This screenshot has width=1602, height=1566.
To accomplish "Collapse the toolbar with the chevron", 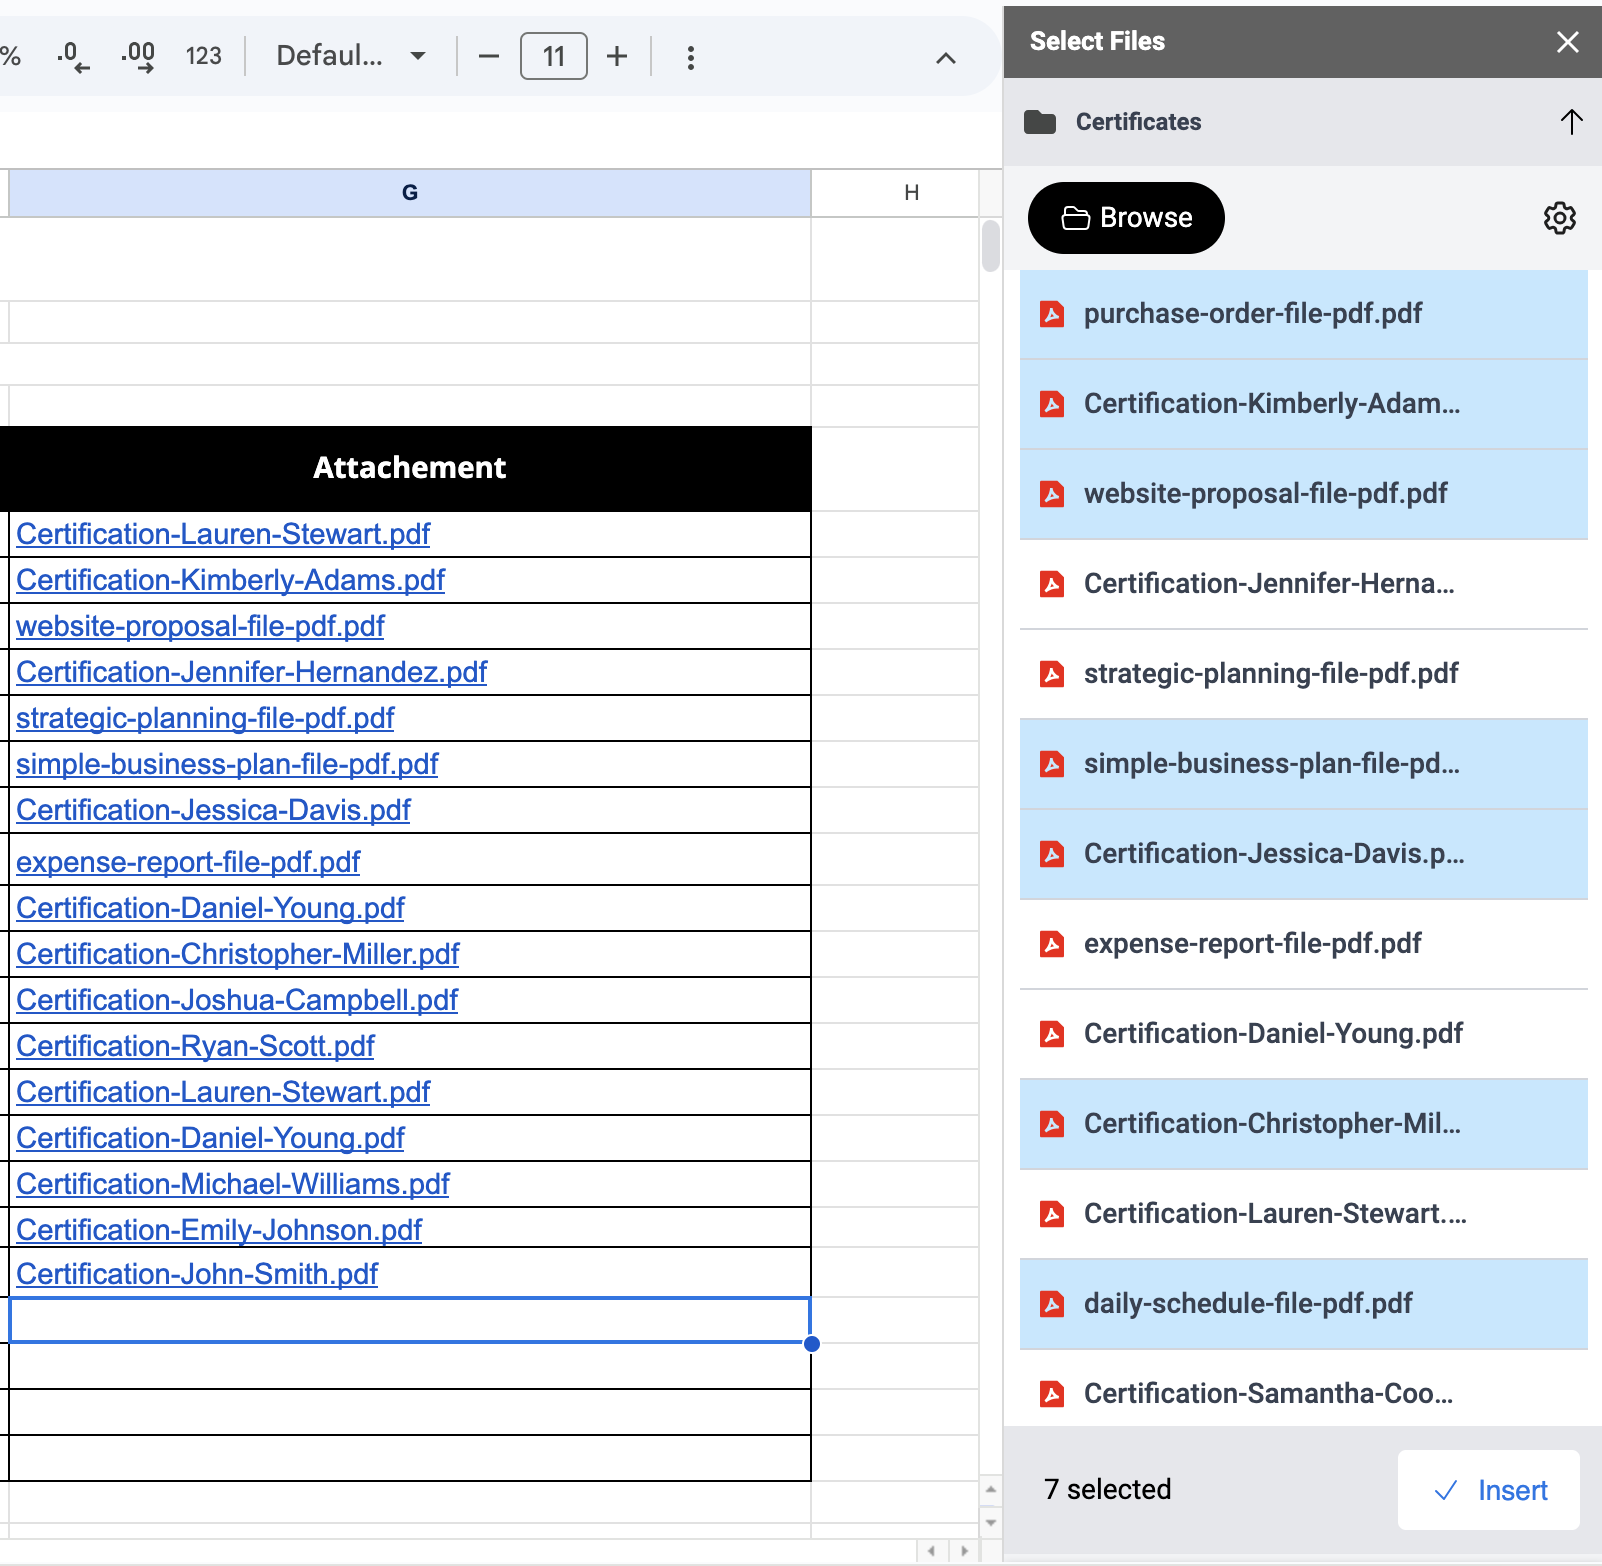I will [945, 58].
